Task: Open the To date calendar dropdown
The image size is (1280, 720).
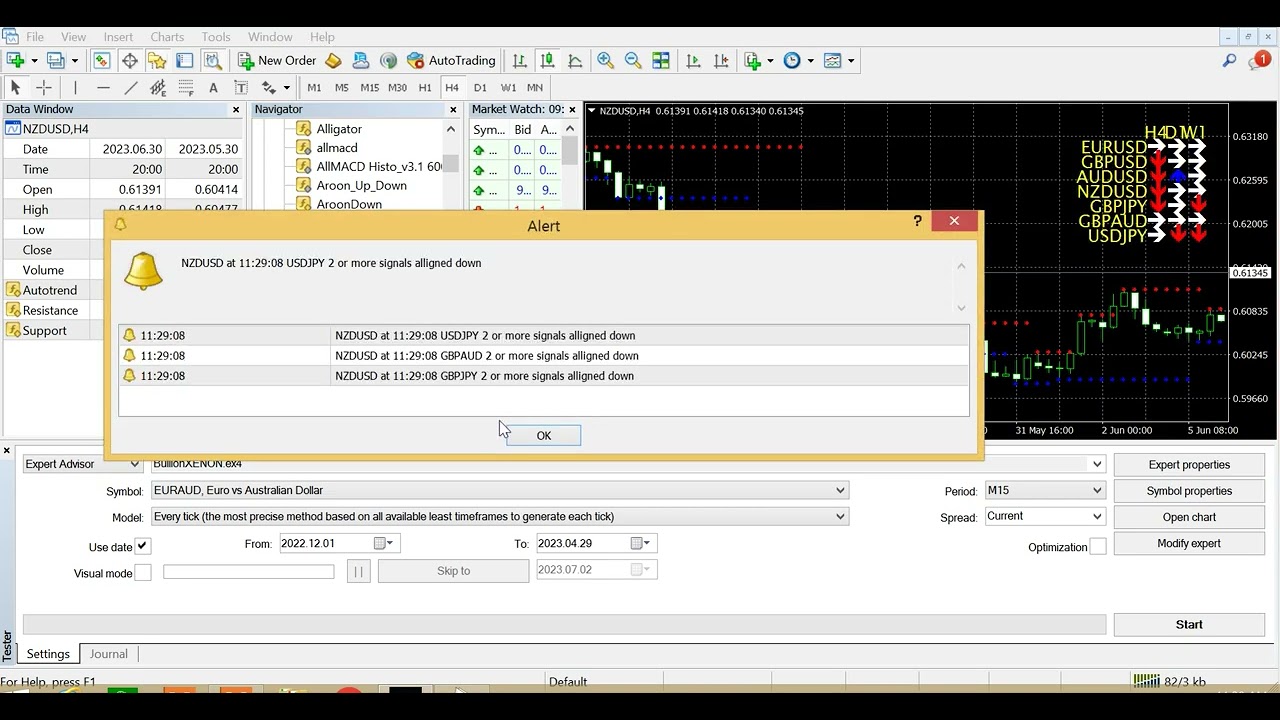Action: (x=641, y=543)
